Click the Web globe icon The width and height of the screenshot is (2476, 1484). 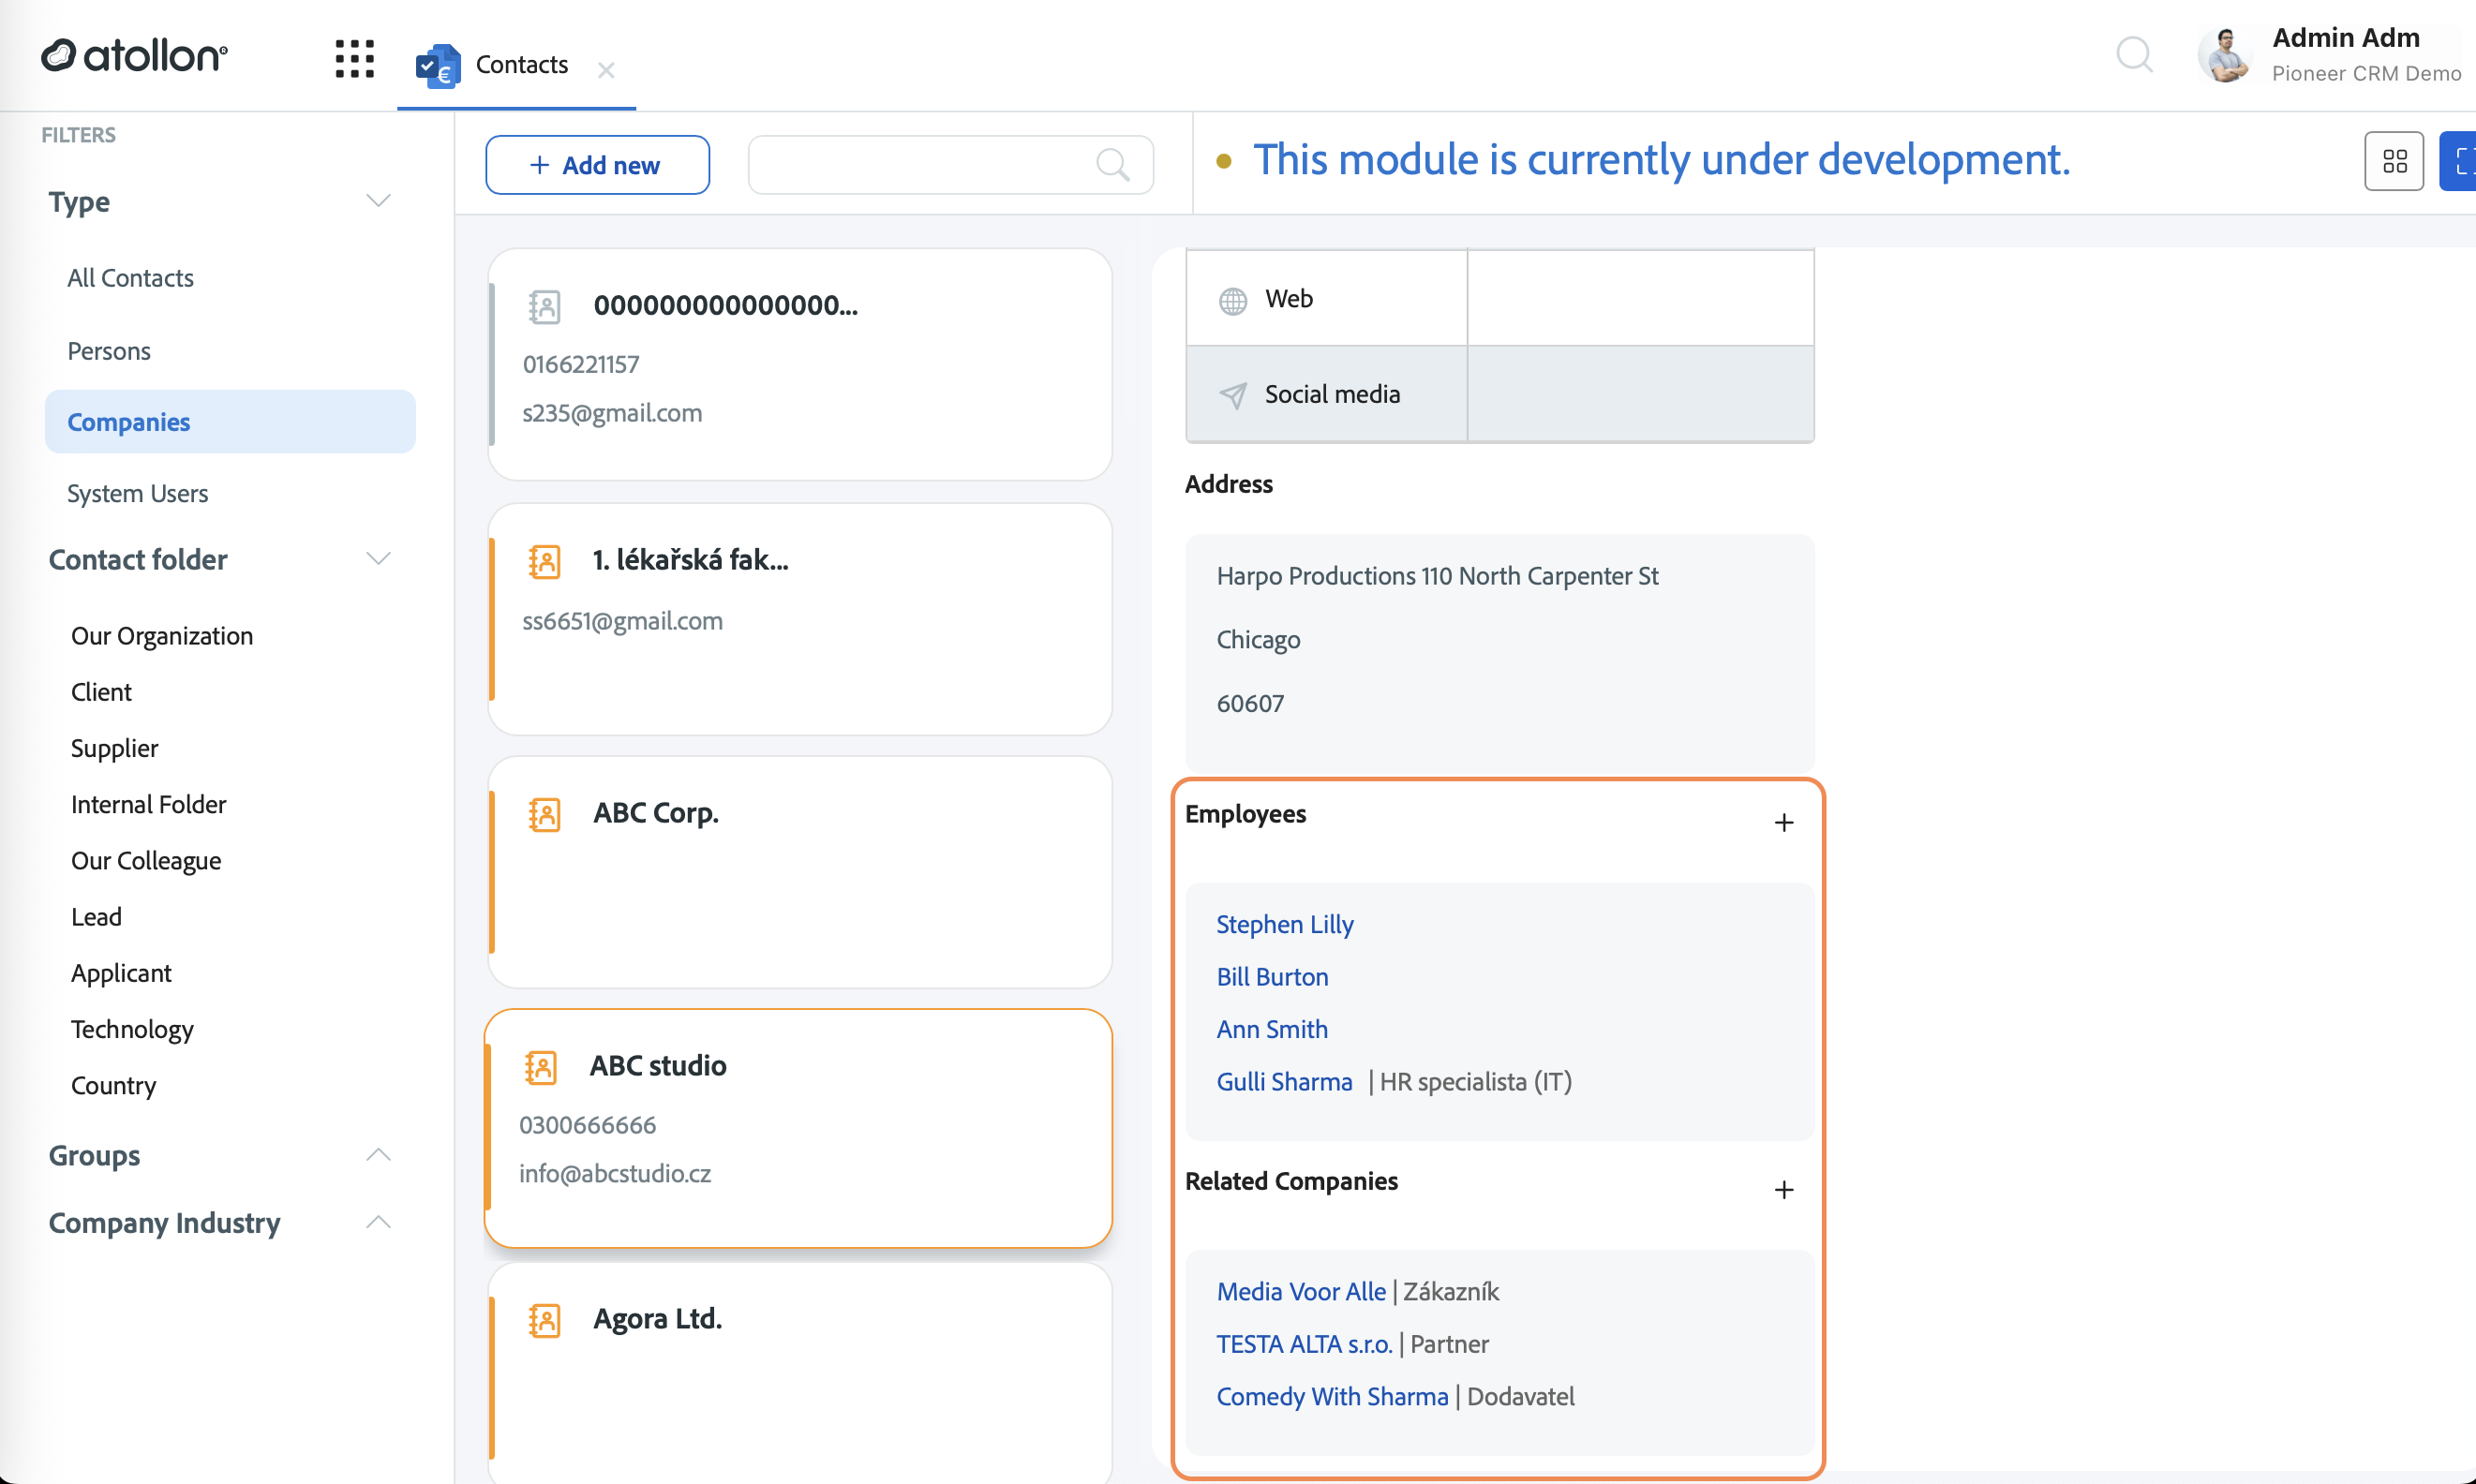click(1233, 300)
